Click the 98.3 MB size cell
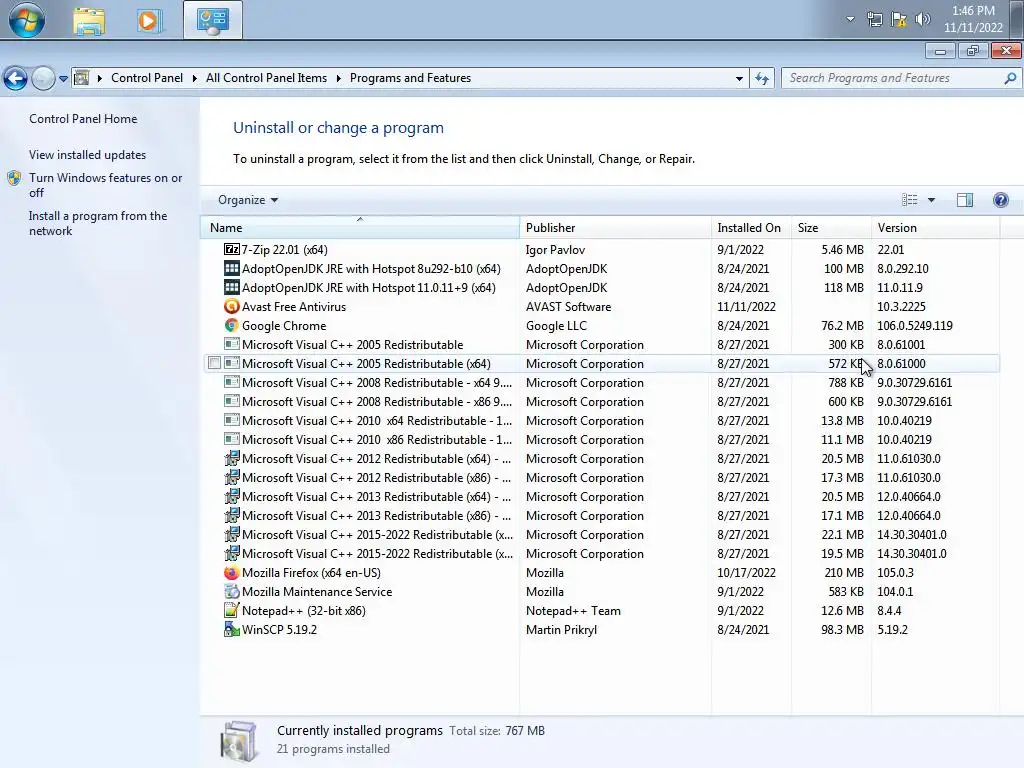Viewport: 1024px width, 768px height. click(842, 630)
